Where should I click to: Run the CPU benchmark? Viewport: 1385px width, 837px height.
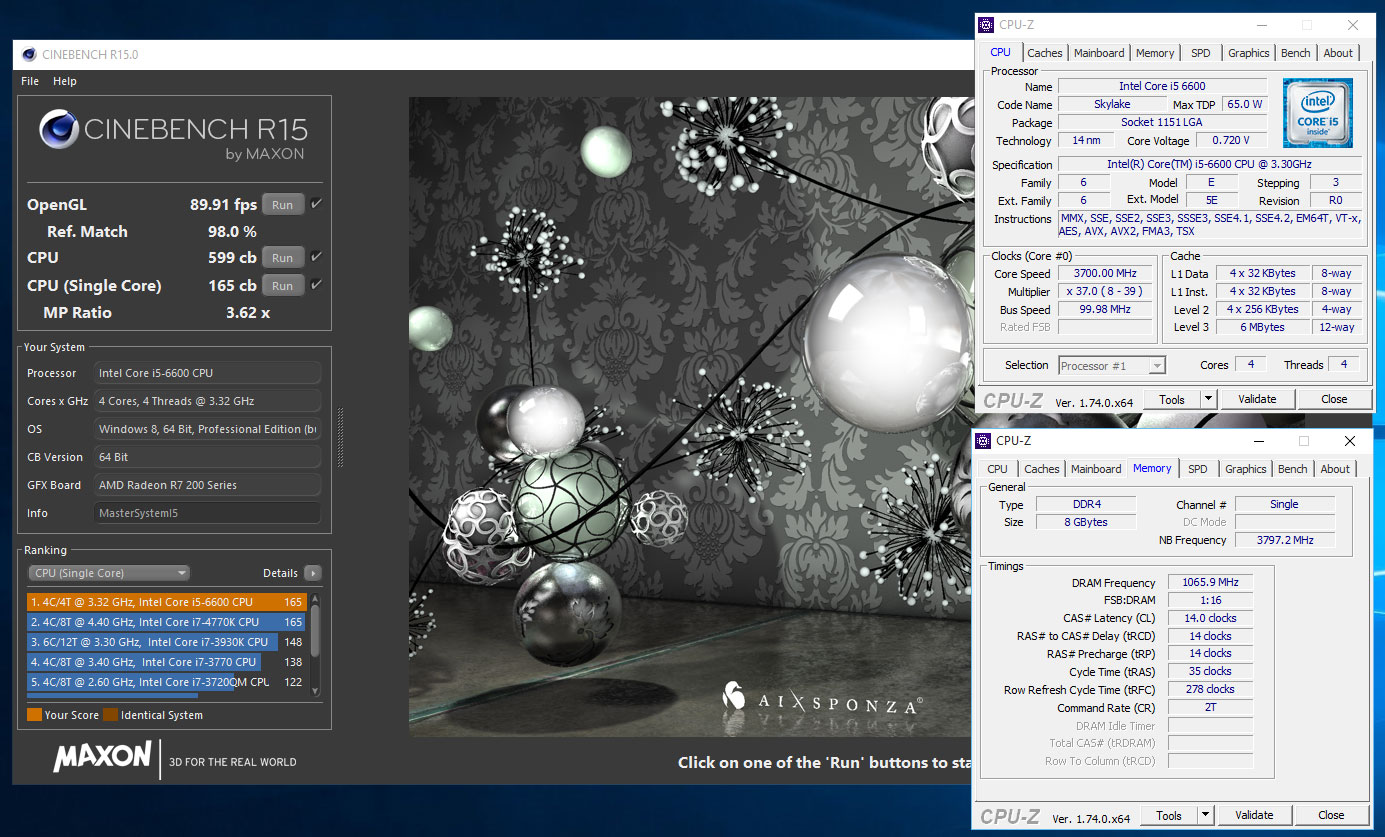tap(283, 258)
